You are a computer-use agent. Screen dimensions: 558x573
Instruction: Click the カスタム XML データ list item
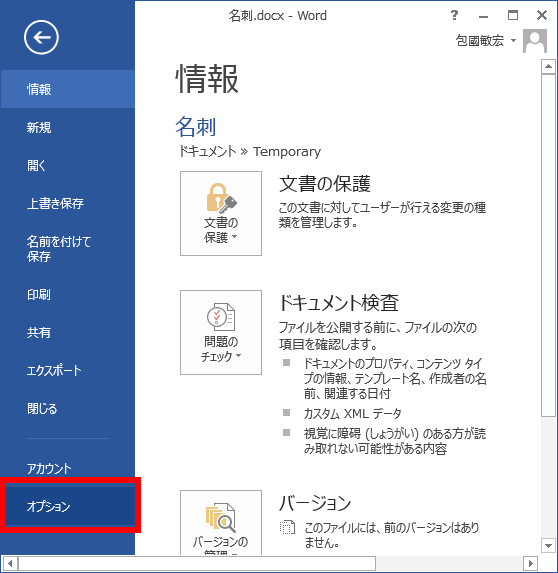pyautogui.click(x=353, y=413)
